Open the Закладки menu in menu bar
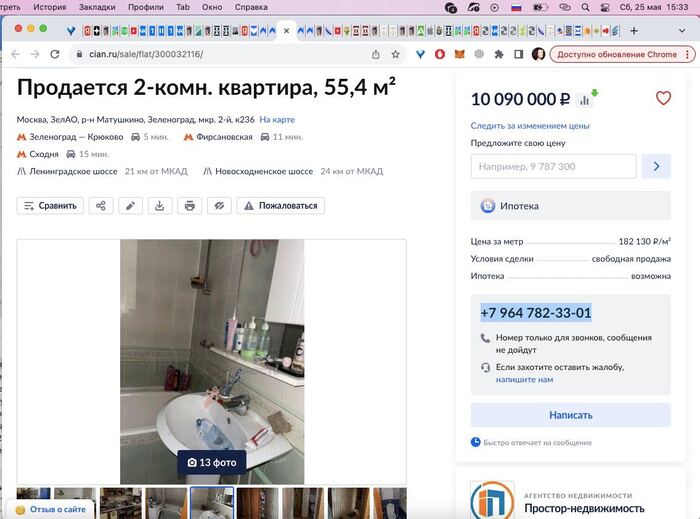The width and height of the screenshot is (700, 519). click(97, 7)
